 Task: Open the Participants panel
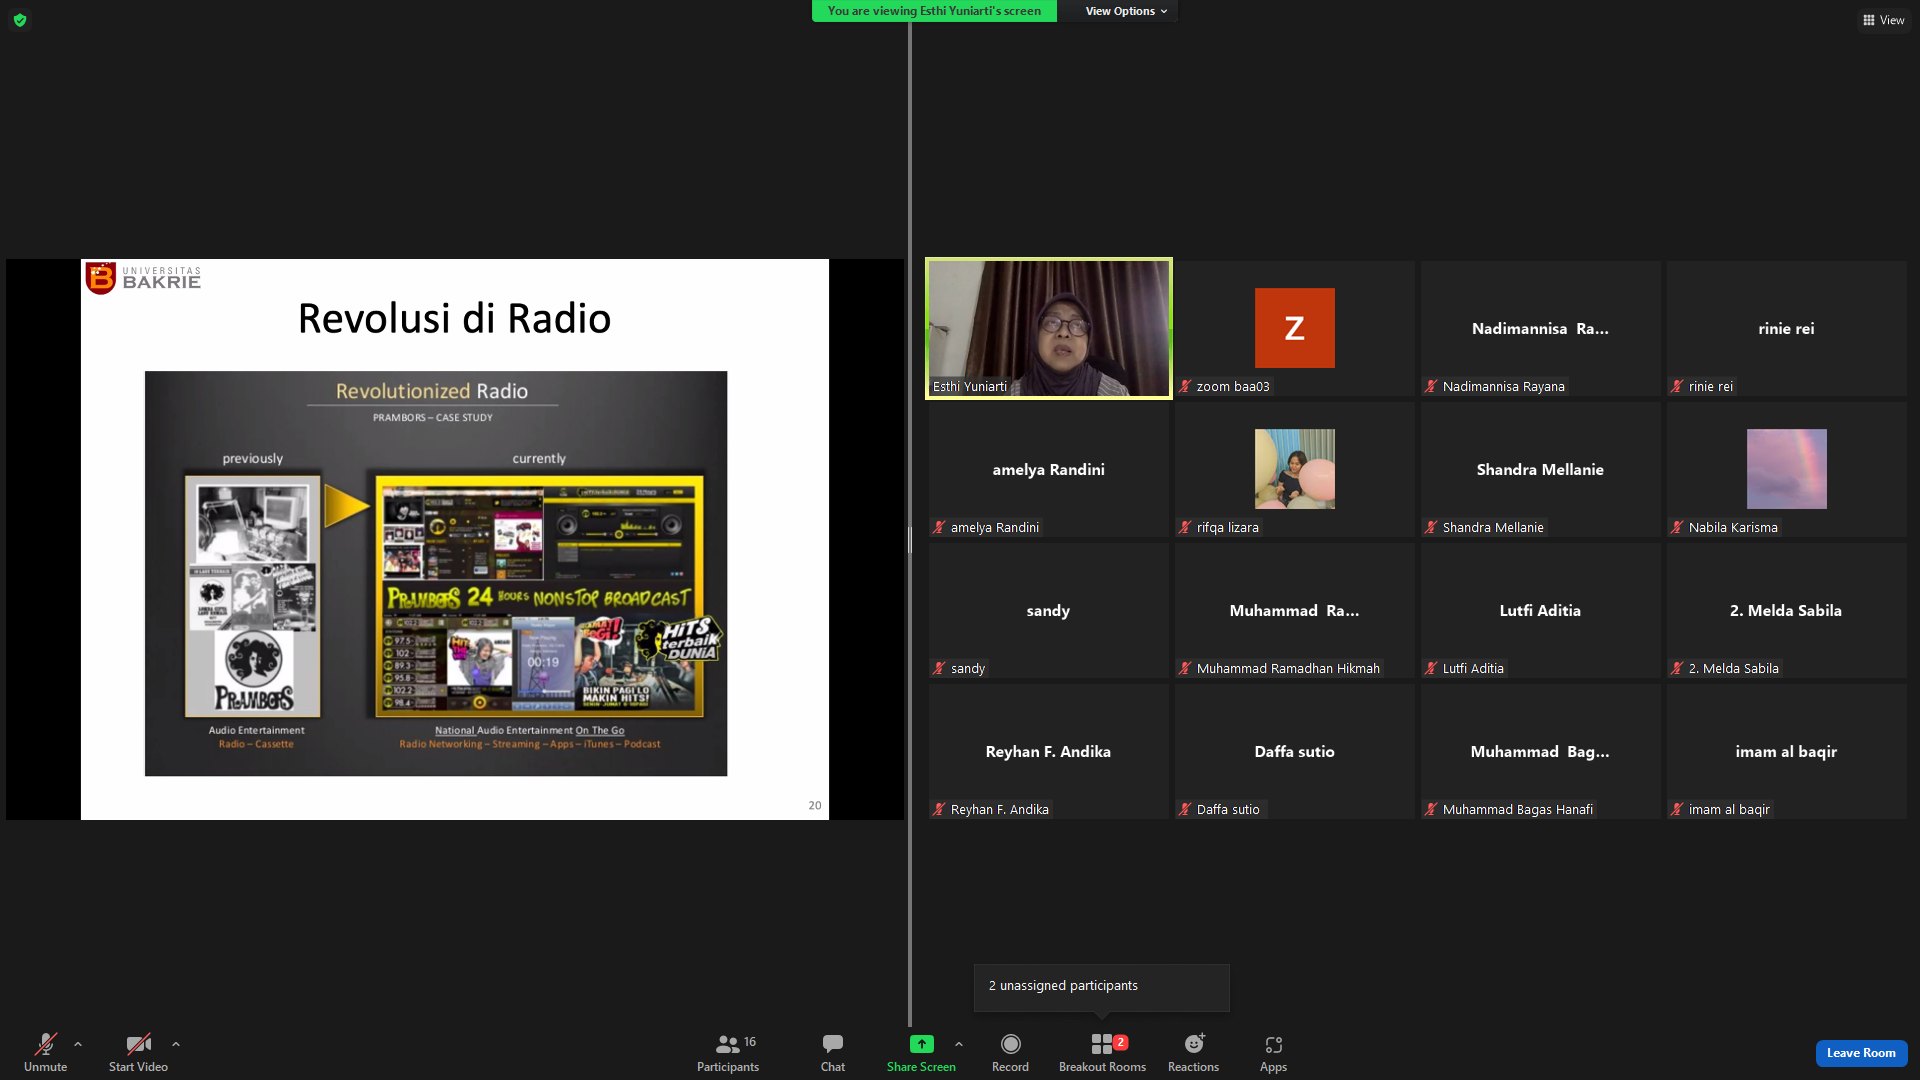click(x=728, y=1052)
